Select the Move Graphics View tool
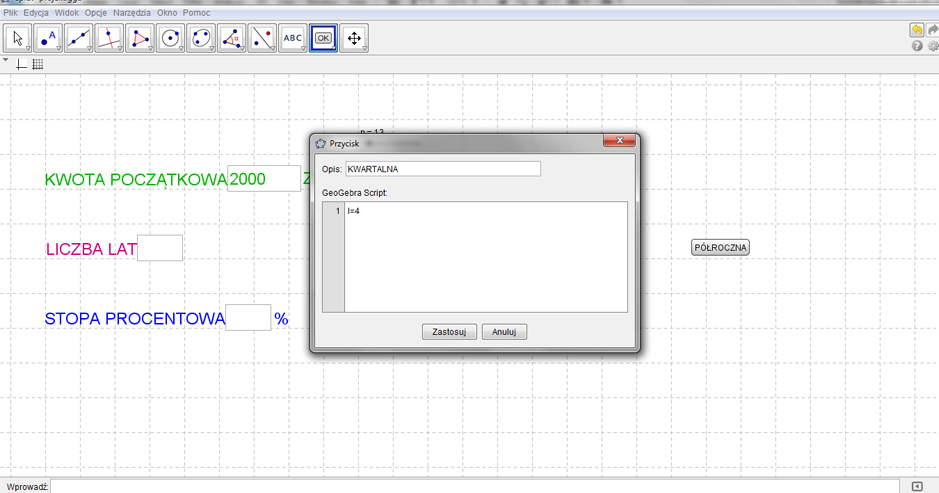Screen dimensions: 939x493 (x=354, y=38)
